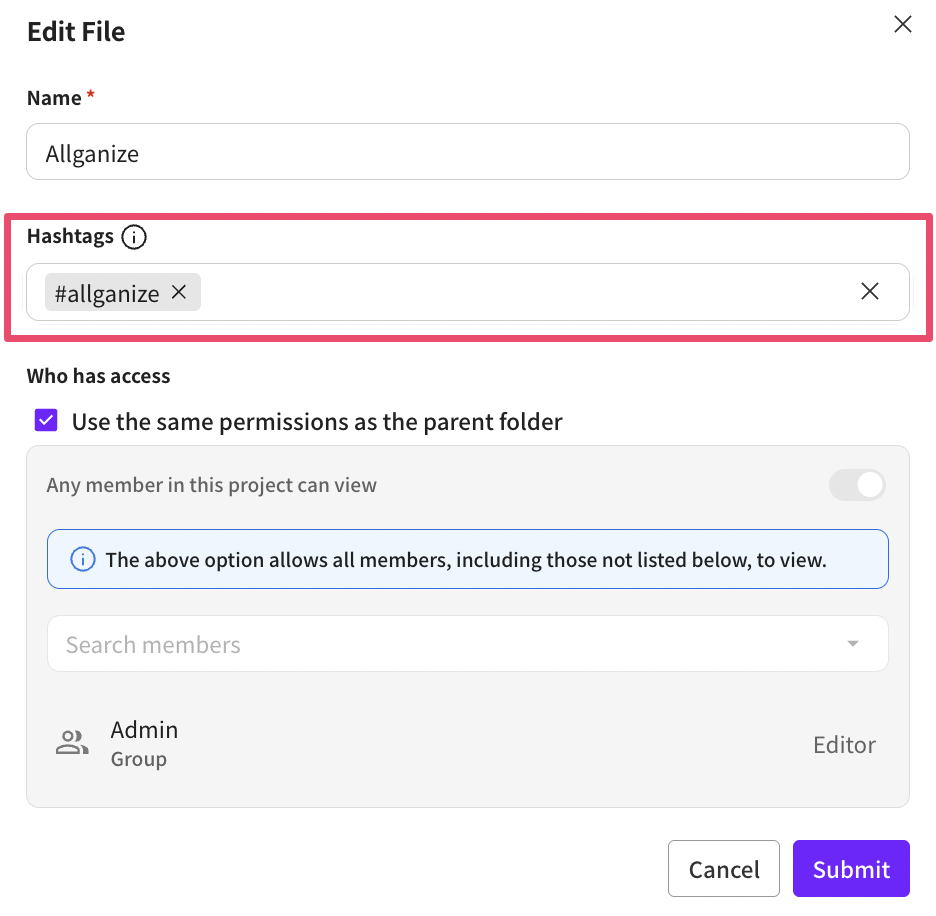Click the 'Any member in this project' label
Image resolution: width=936 pixels, height=916 pixels.
tap(212, 485)
